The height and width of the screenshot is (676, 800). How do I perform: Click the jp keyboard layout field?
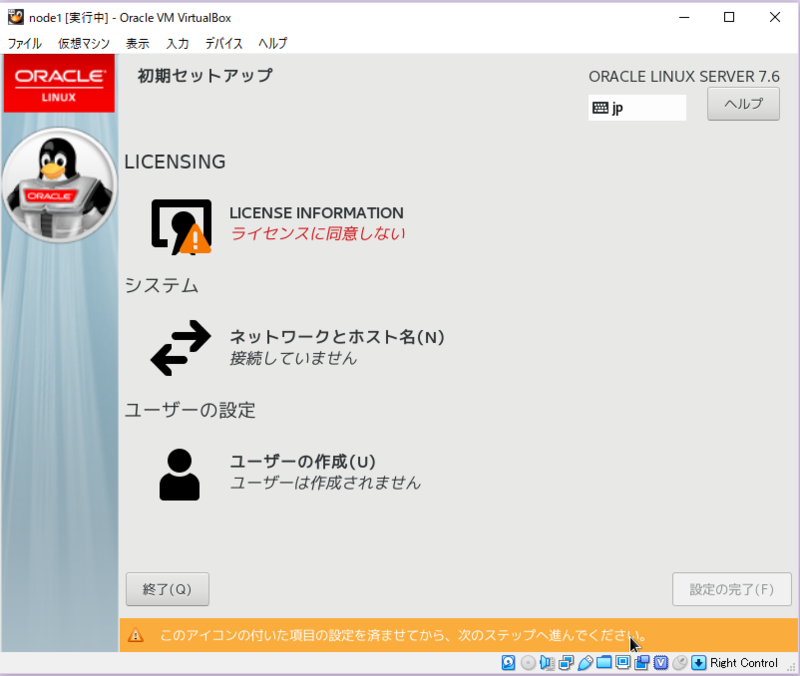click(637, 108)
